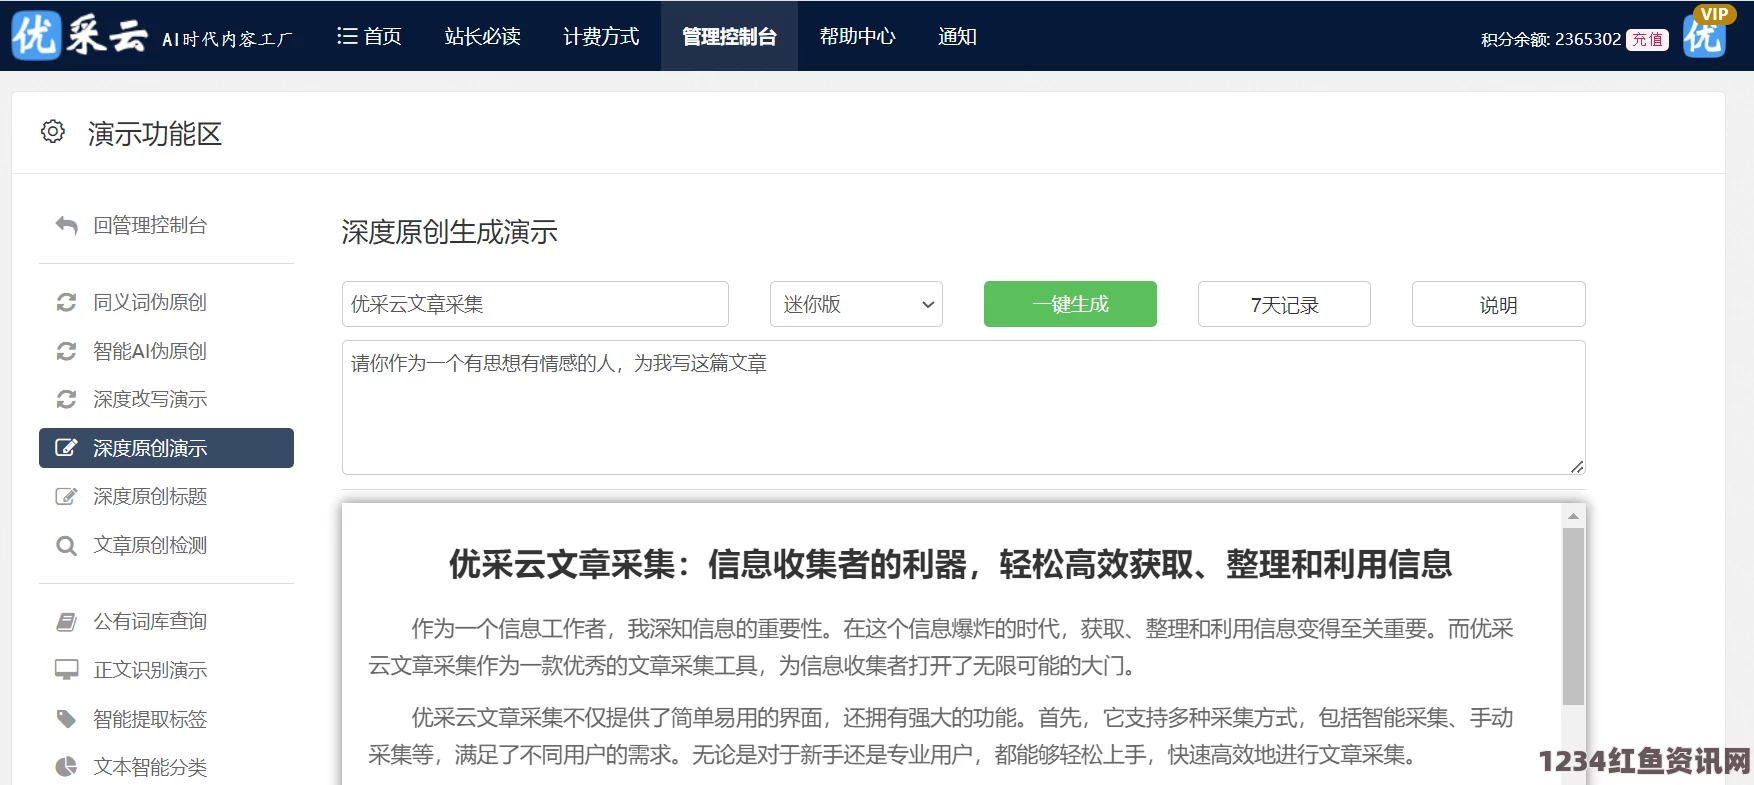1754x785 pixels.
Task: Click the red 充值 recharge button
Action: (x=1647, y=39)
